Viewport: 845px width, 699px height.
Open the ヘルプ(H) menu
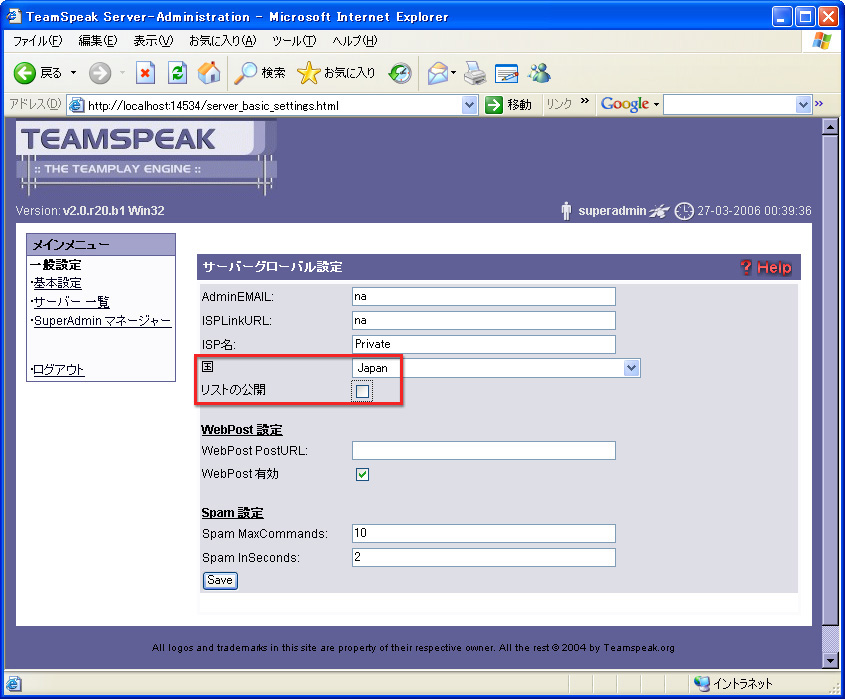(x=355, y=41)
